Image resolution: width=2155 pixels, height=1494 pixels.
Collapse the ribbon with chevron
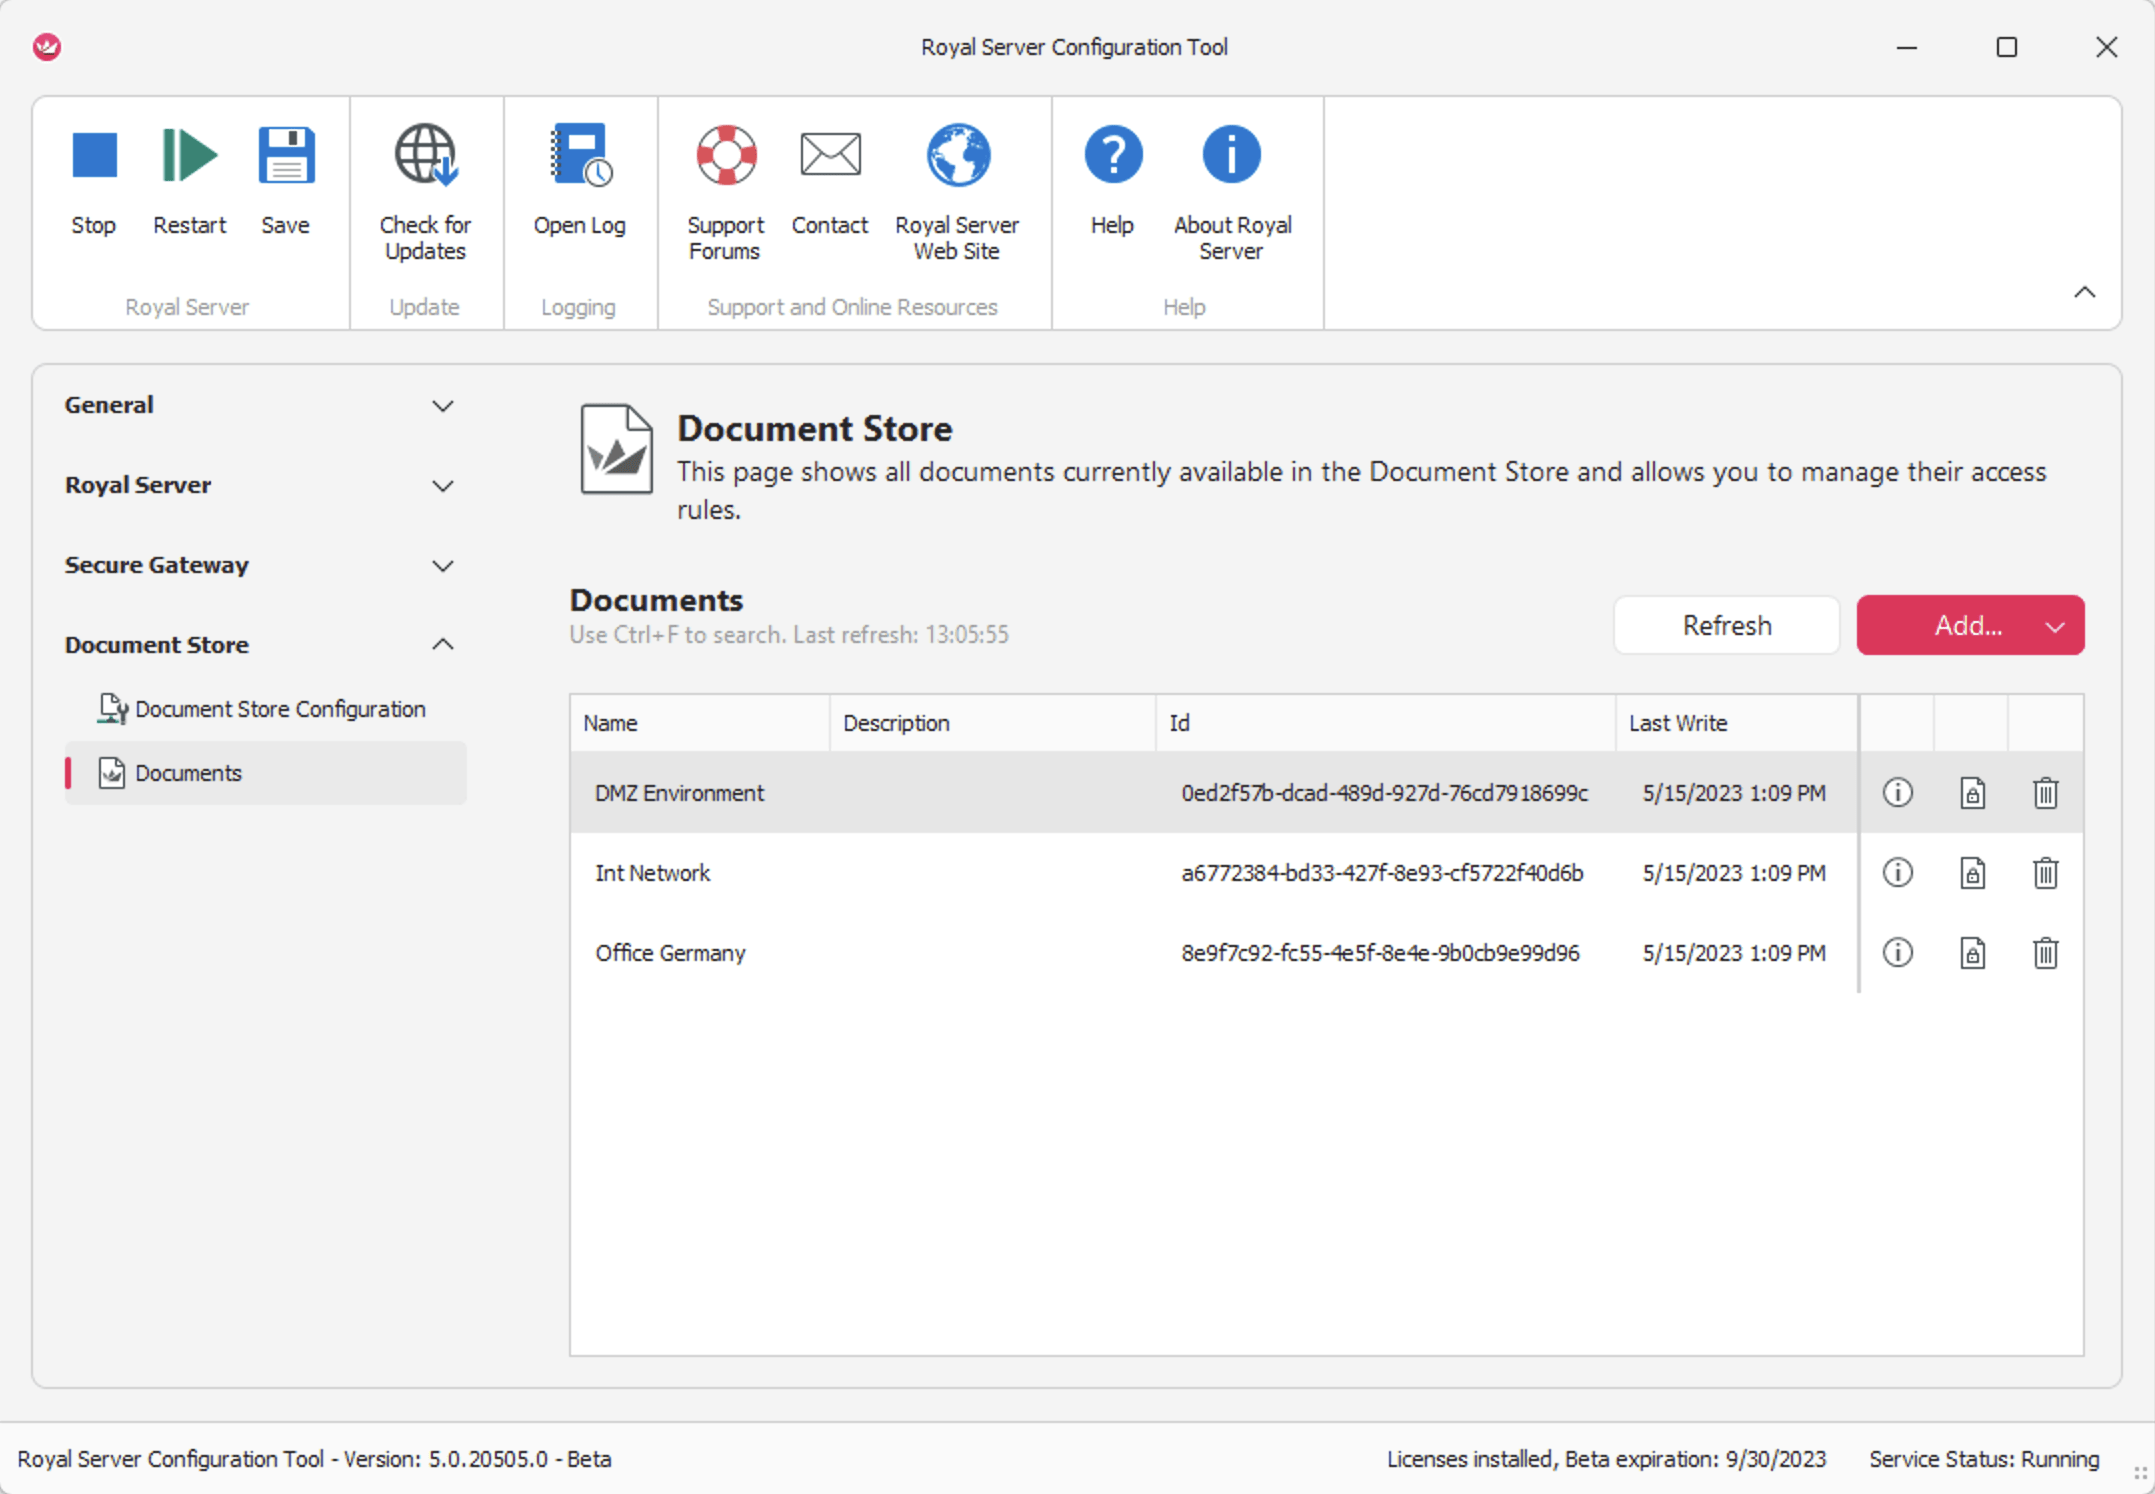pos(2085,293)
